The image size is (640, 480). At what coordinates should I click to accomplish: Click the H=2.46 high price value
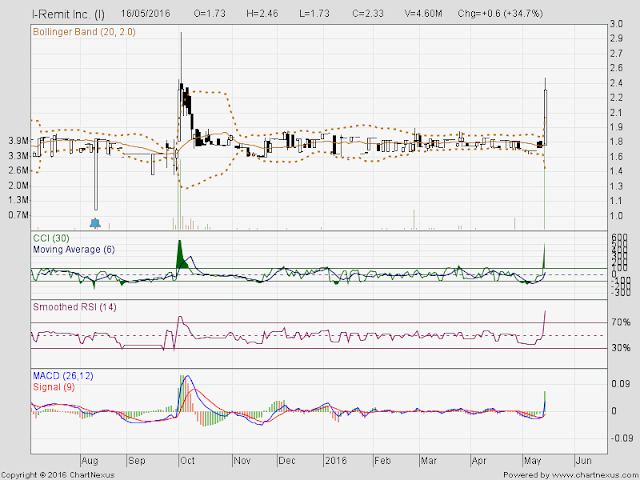pyautogui.click(x=262, y=13)
